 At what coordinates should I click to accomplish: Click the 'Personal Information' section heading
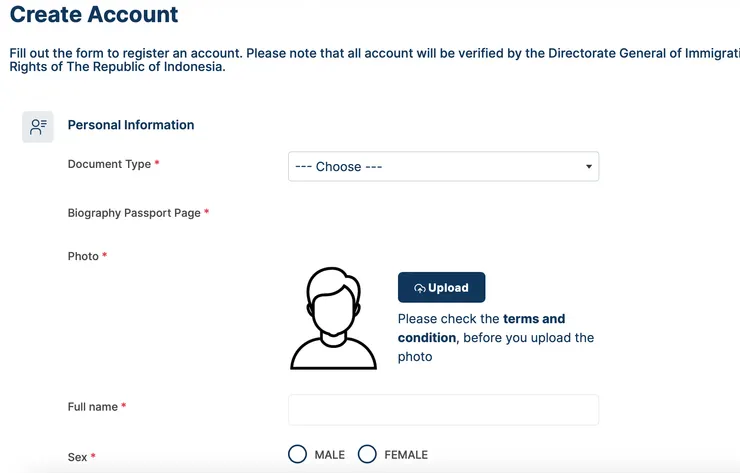pyautogui.click(x=131, y=125)
